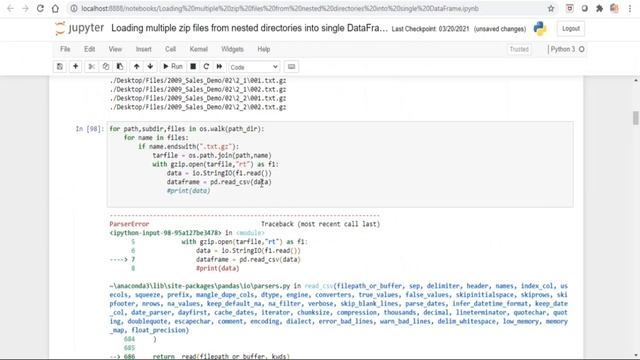Click the pd.read_csv(data) line in the code cell
Screen dimensions: 640x360
(x=219, y=182)
